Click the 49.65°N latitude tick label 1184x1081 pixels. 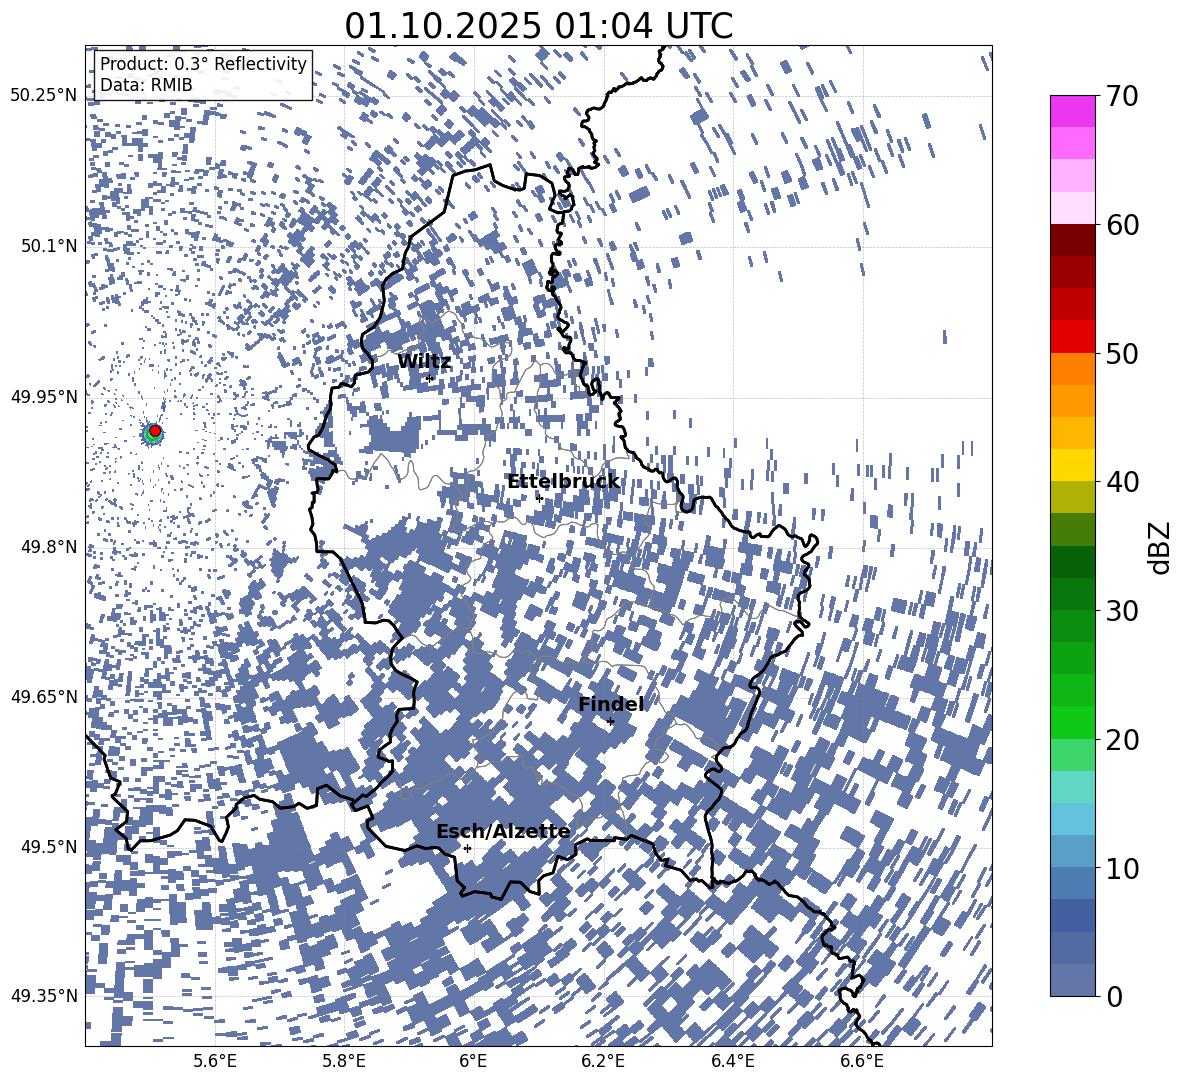[x=44, y=696]
